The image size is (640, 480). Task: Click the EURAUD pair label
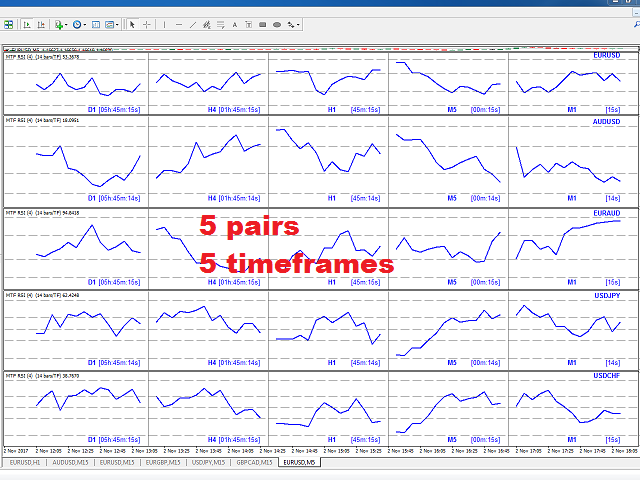(607, 213)
